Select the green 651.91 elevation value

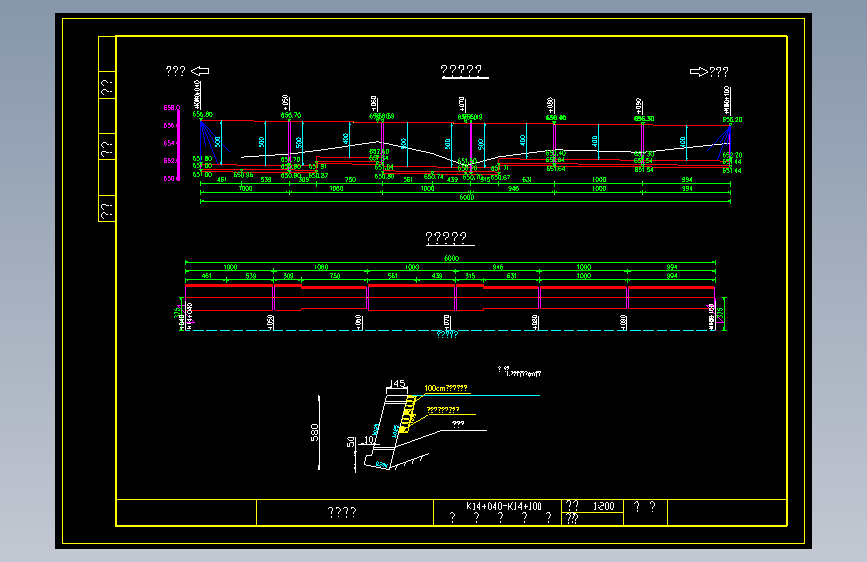click(317, 166)
